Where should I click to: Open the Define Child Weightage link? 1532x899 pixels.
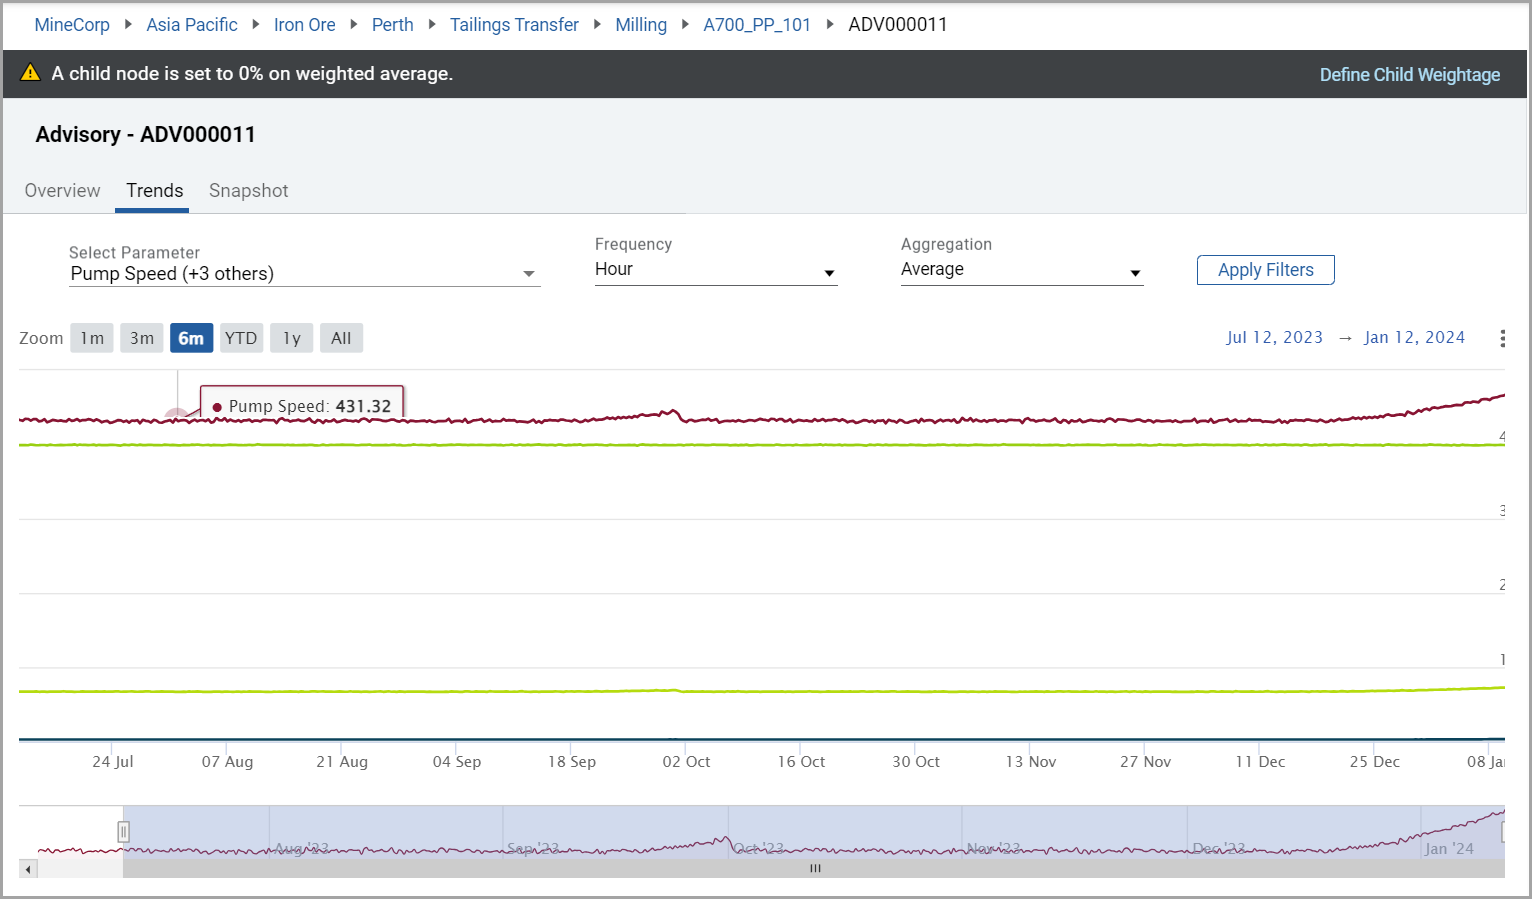pos(1409,75)
